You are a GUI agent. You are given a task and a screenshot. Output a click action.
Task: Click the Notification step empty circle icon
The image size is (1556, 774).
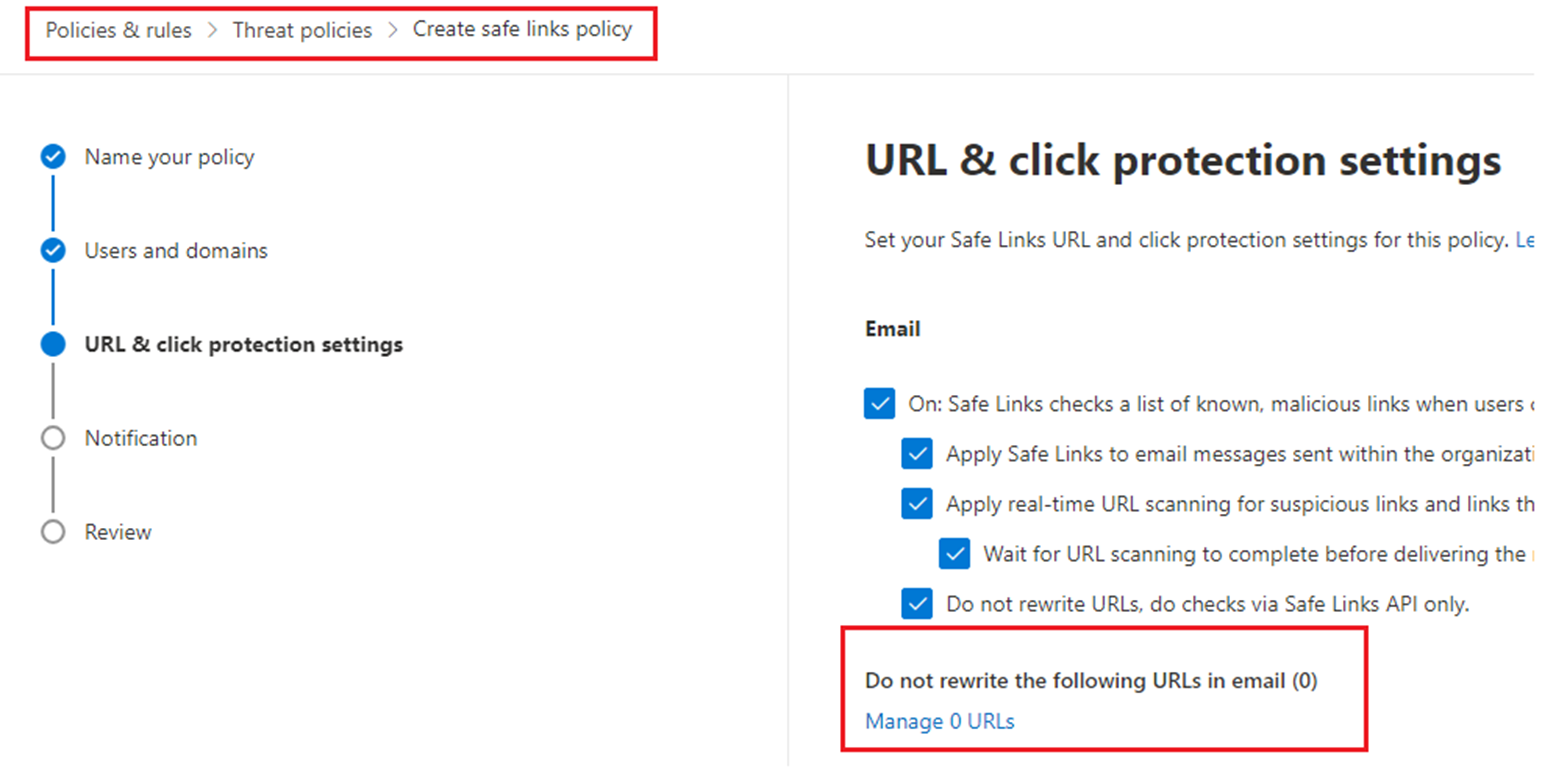pos(53,438)
